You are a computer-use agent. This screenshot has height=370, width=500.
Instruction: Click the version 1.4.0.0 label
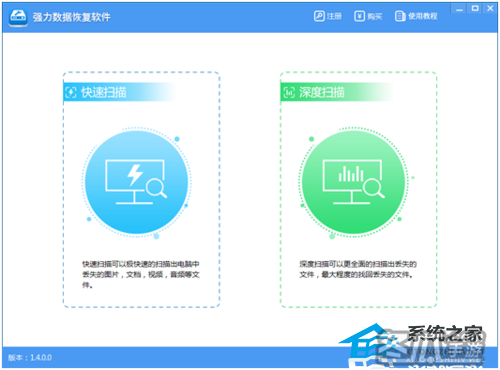pos(30,358)
